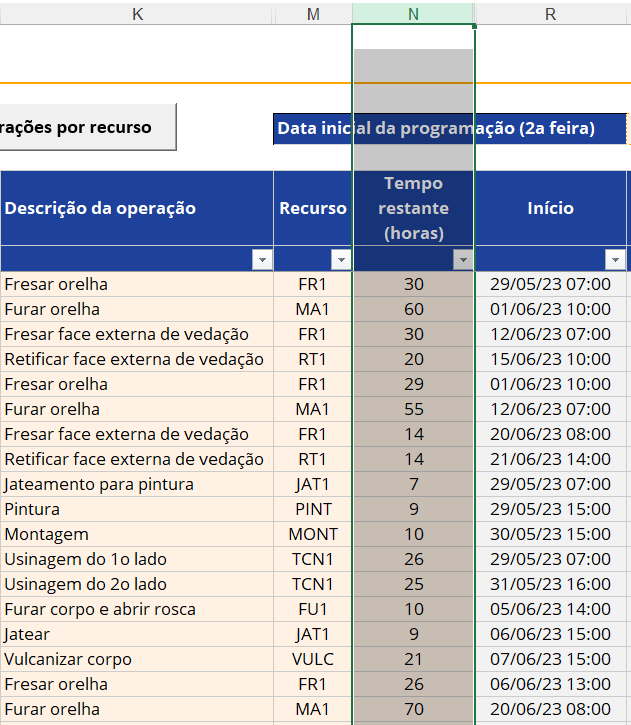This screenshot has width=631, height=725.
Task: Select the 'MONT' resource cell
Action: click(x=313, y=534)
